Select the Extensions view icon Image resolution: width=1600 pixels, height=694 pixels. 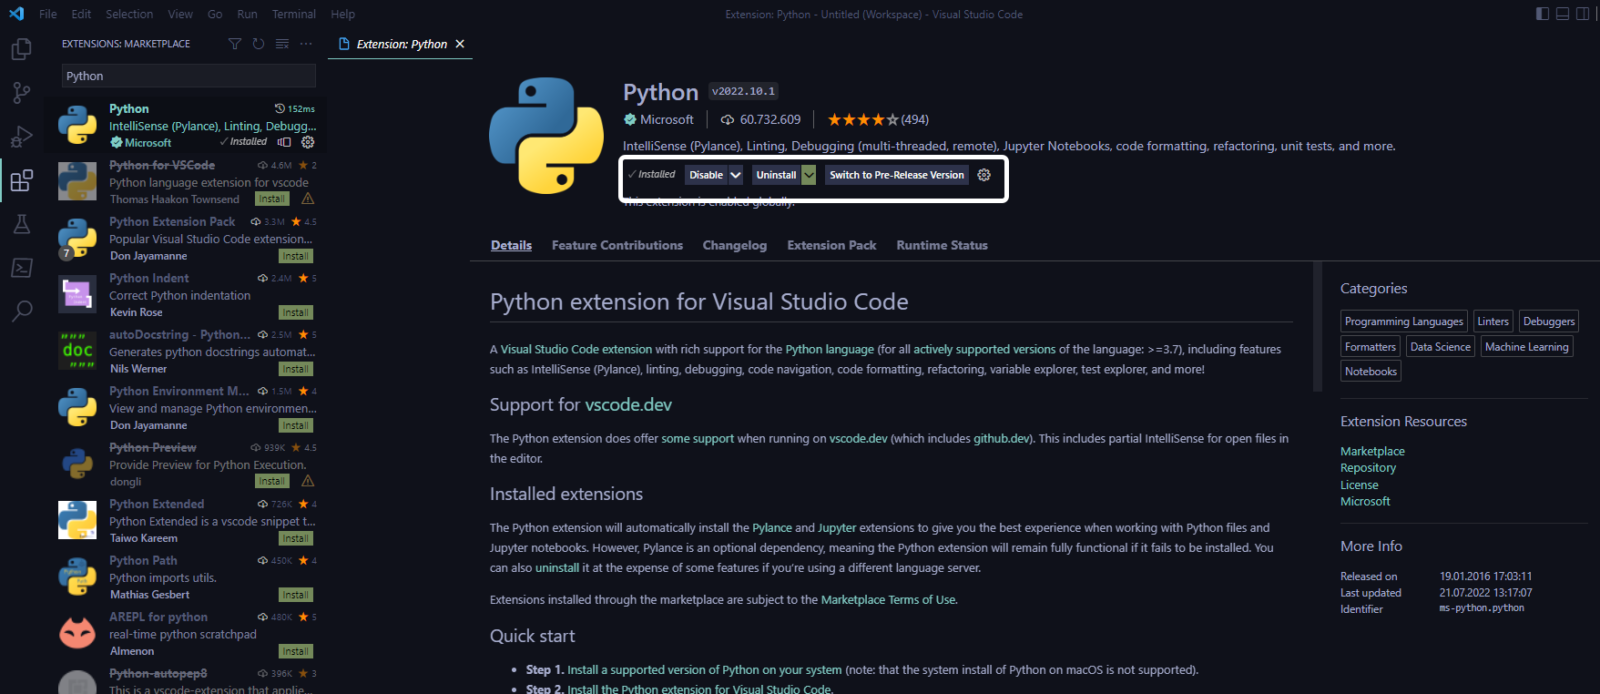click(x=21, y=181)
